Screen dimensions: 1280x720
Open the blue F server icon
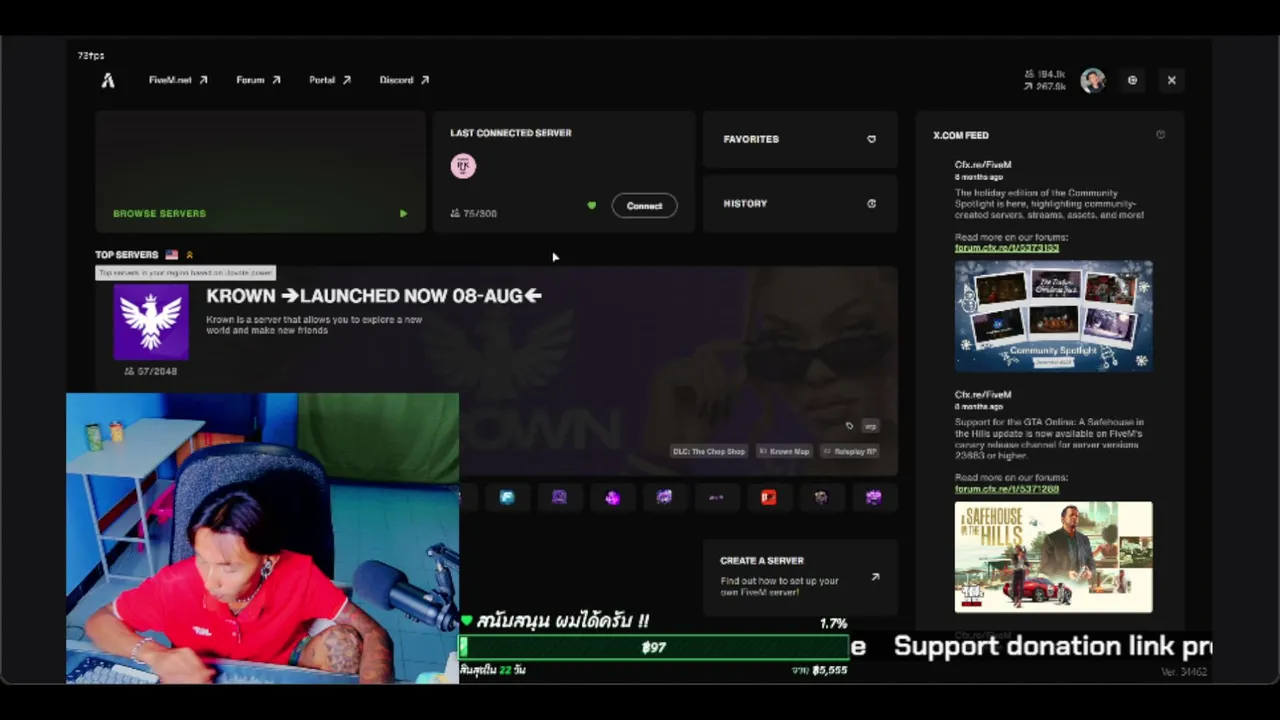[507, 497]
